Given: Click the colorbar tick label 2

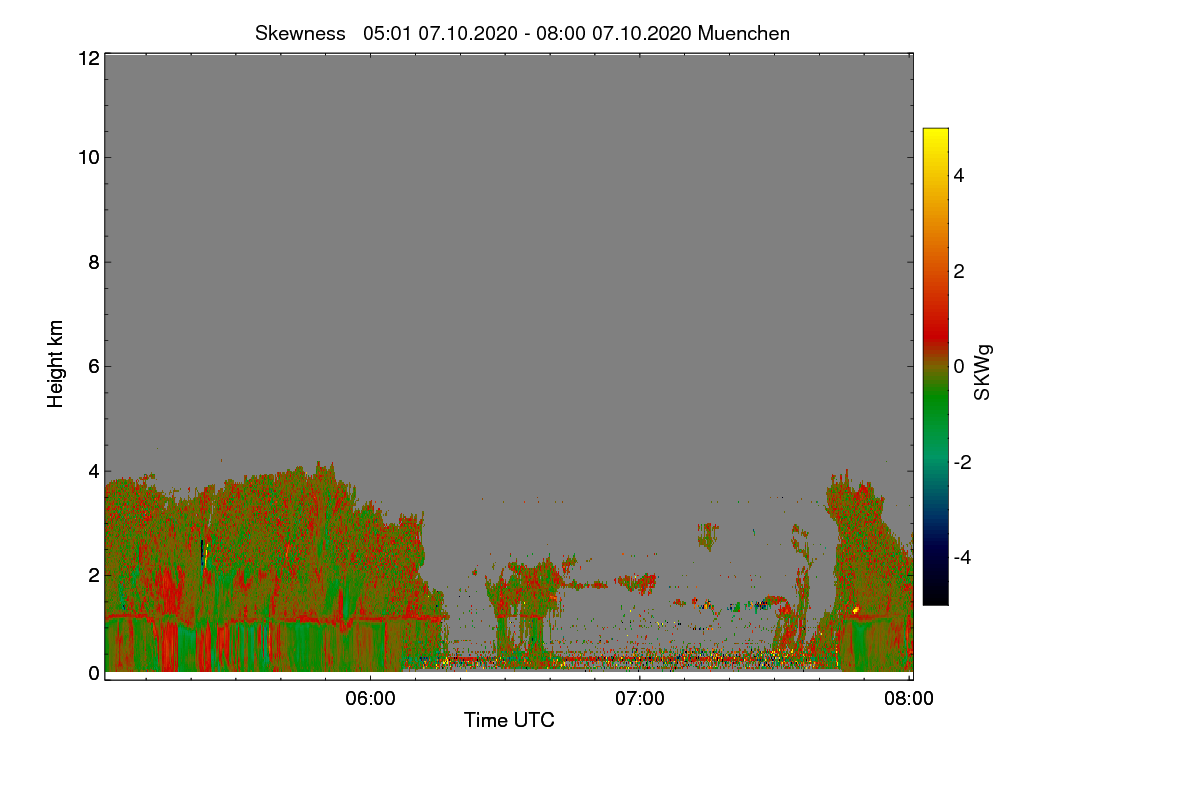Looking at the screenshot, I should [x=959, y=271].
